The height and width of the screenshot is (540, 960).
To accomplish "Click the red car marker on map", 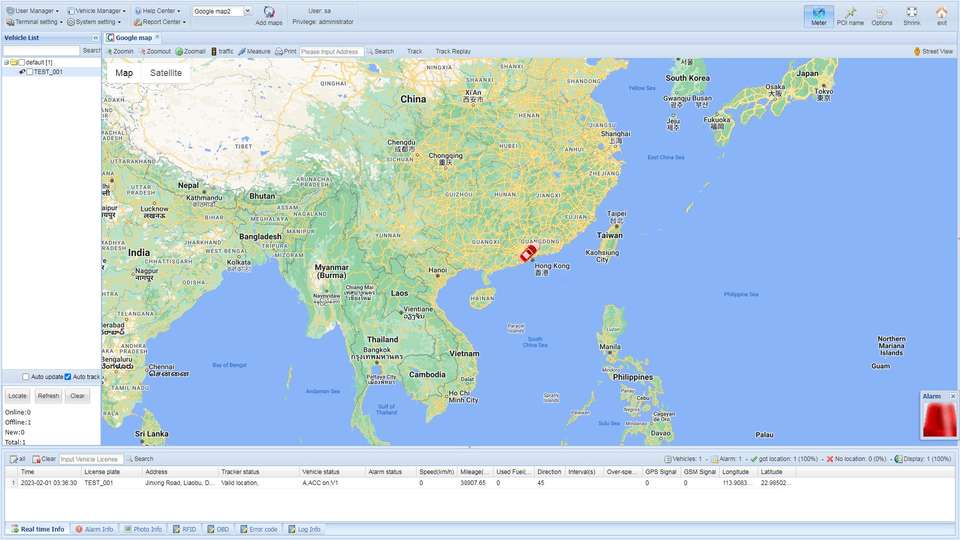I will [527, 254].
